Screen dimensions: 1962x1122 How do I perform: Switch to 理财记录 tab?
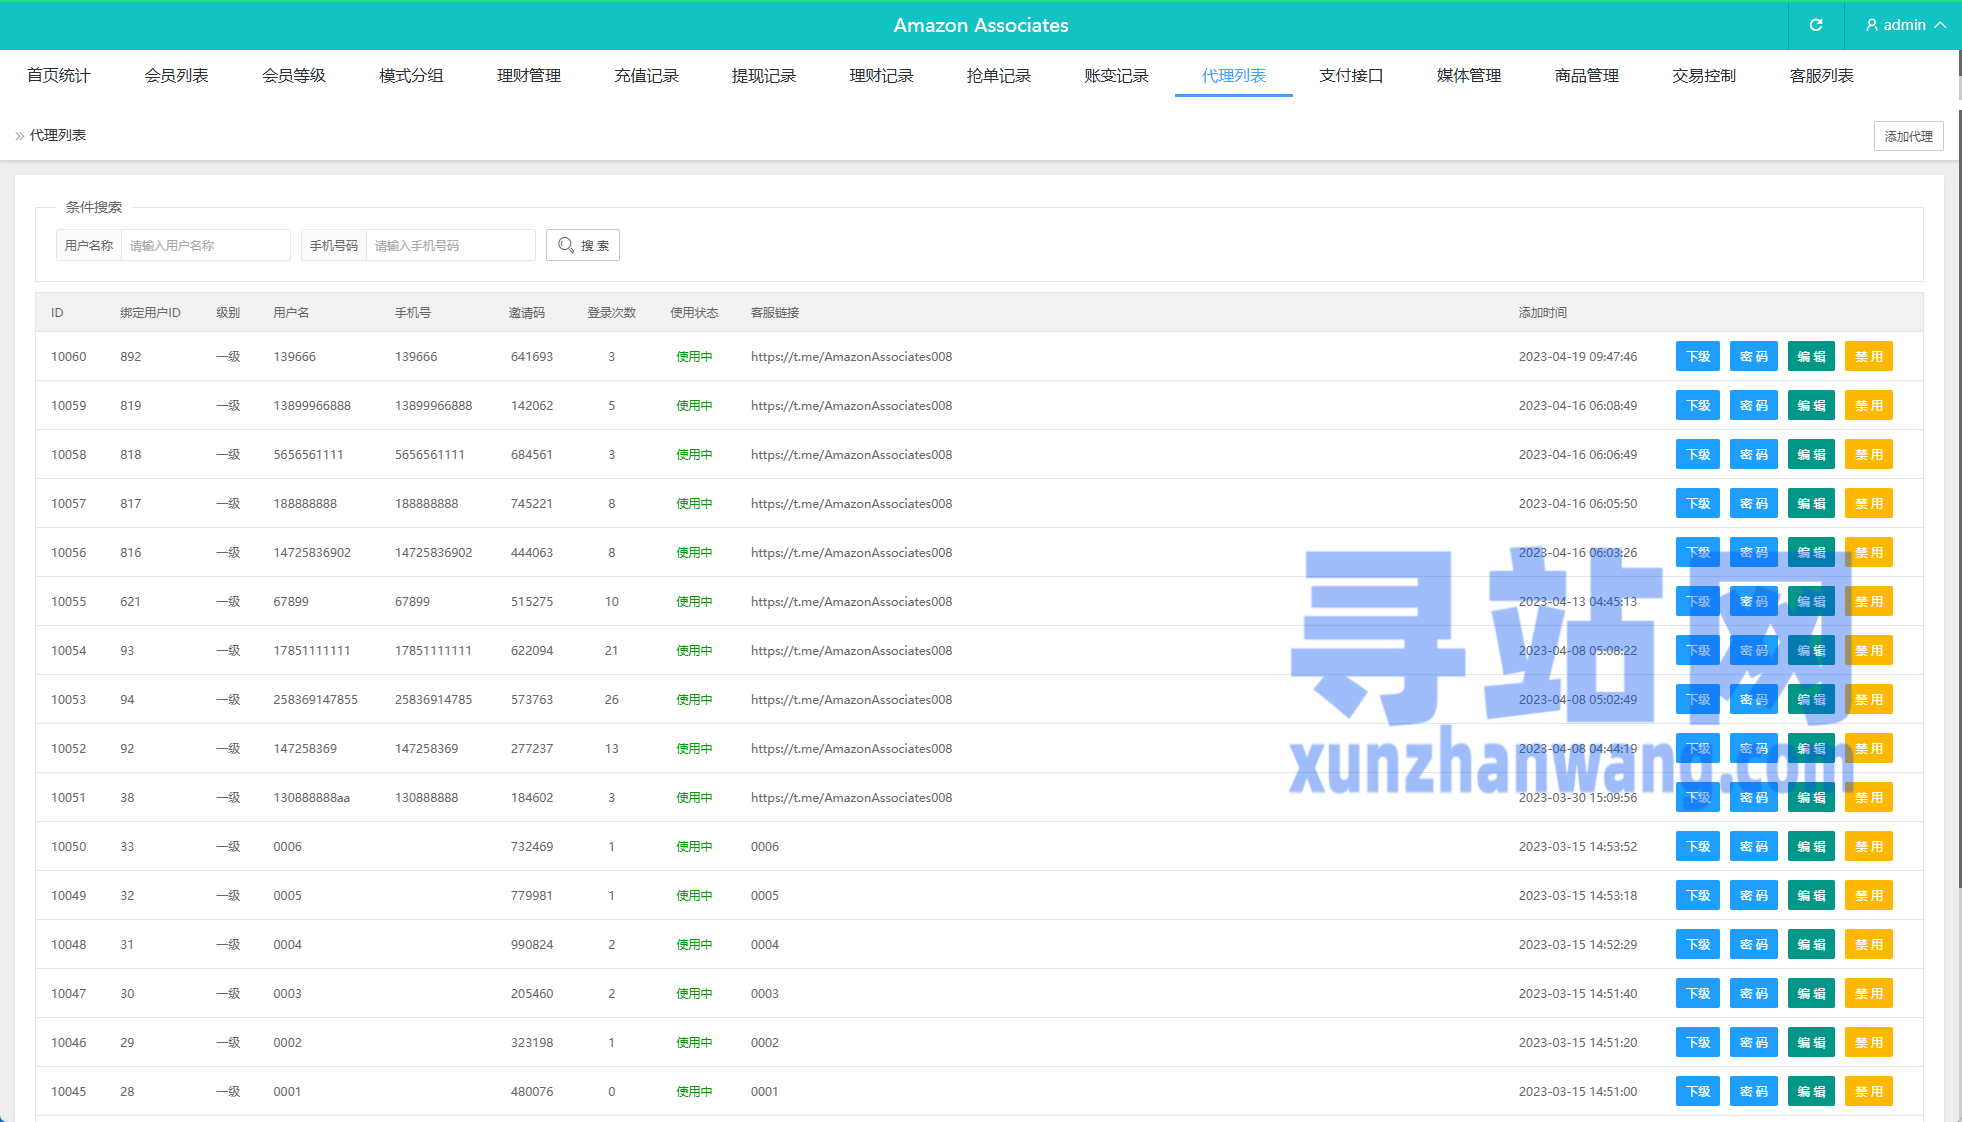881,75
